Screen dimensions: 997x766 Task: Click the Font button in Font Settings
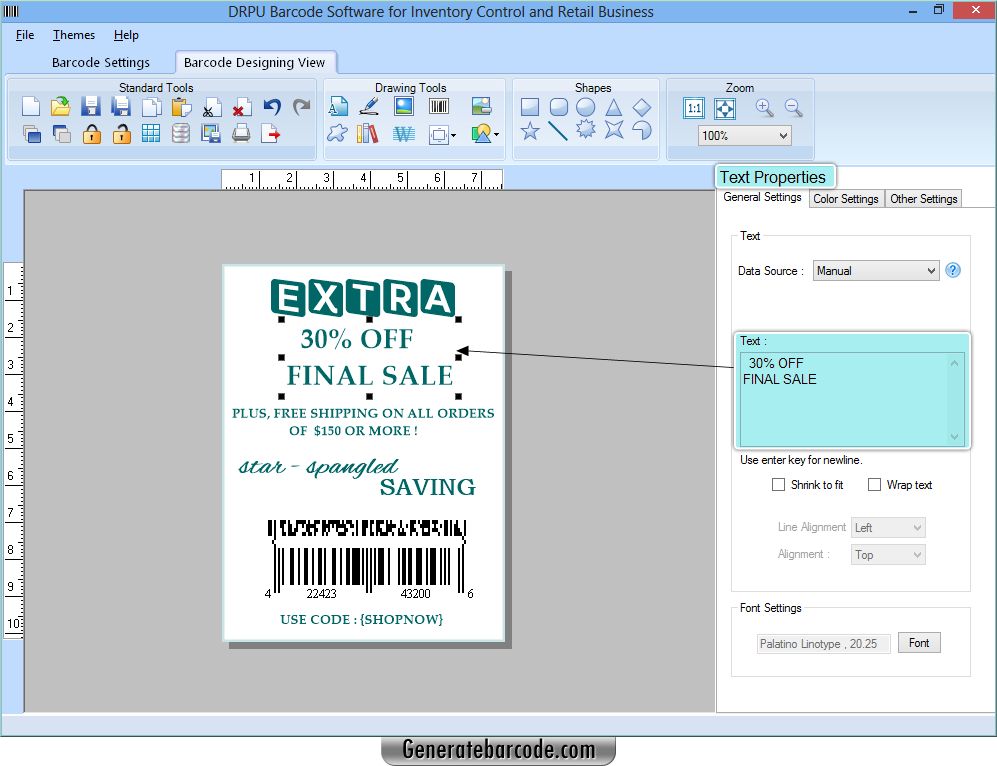[918, 642]
